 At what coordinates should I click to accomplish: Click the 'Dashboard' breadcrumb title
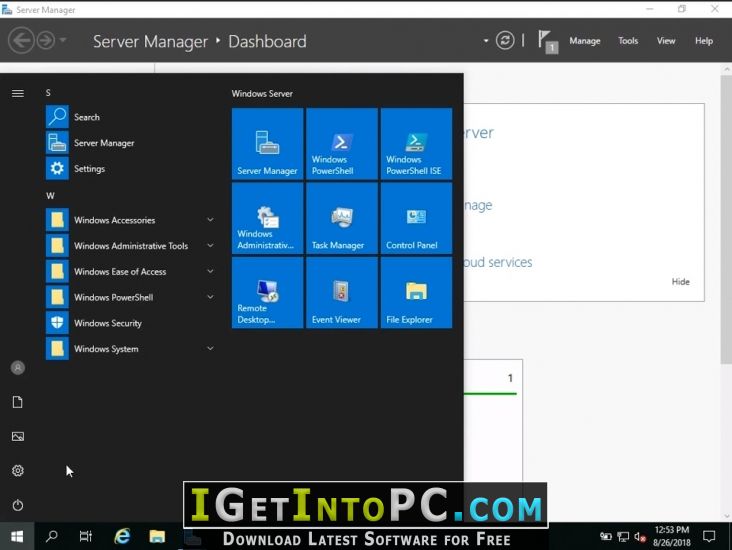267,42
